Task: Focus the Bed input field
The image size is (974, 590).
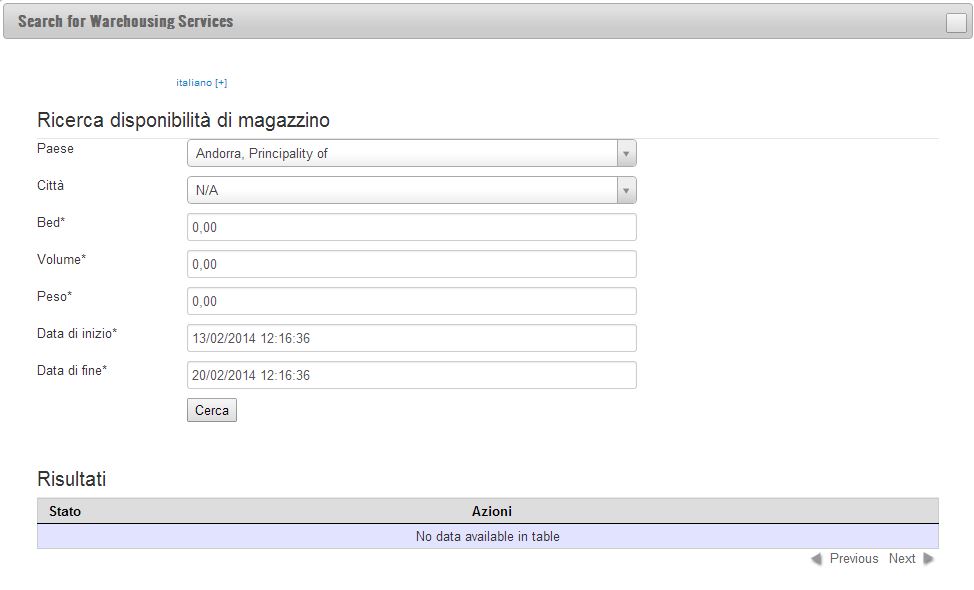Action: pos(411,227)
